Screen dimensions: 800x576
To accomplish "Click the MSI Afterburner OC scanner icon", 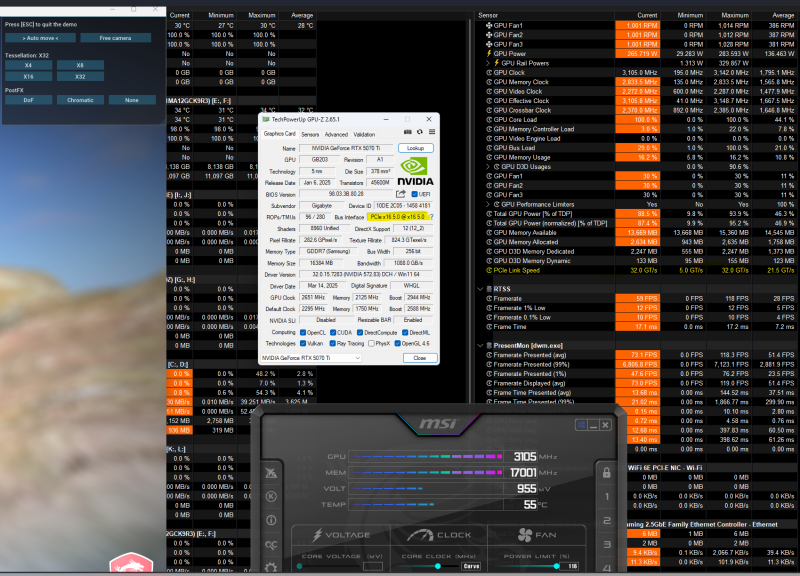I will (271, 545).
